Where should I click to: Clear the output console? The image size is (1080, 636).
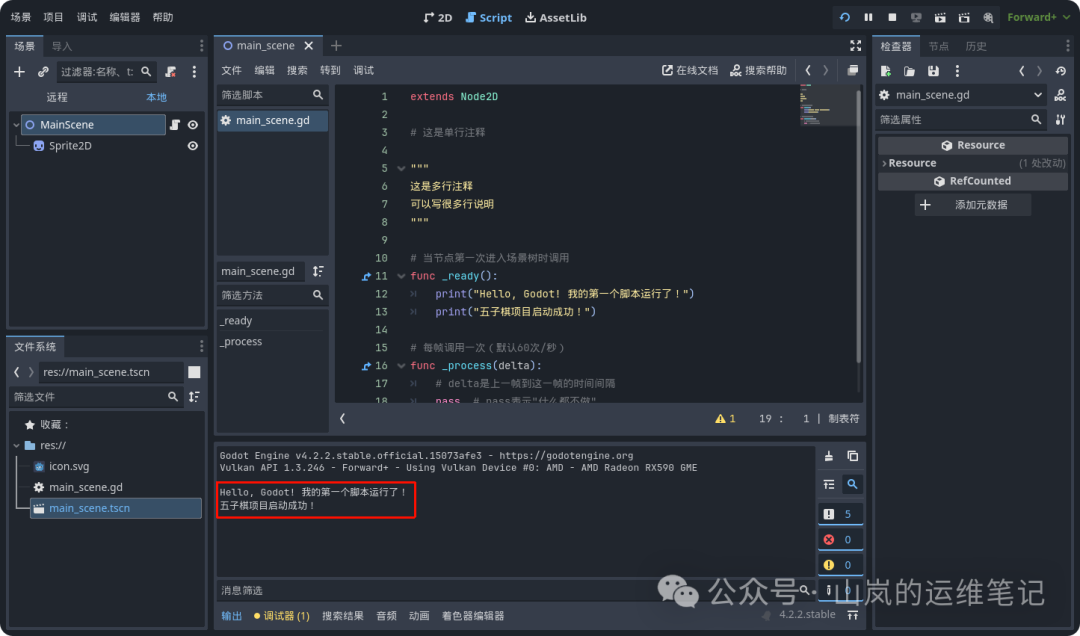click(x=826, y=456)
